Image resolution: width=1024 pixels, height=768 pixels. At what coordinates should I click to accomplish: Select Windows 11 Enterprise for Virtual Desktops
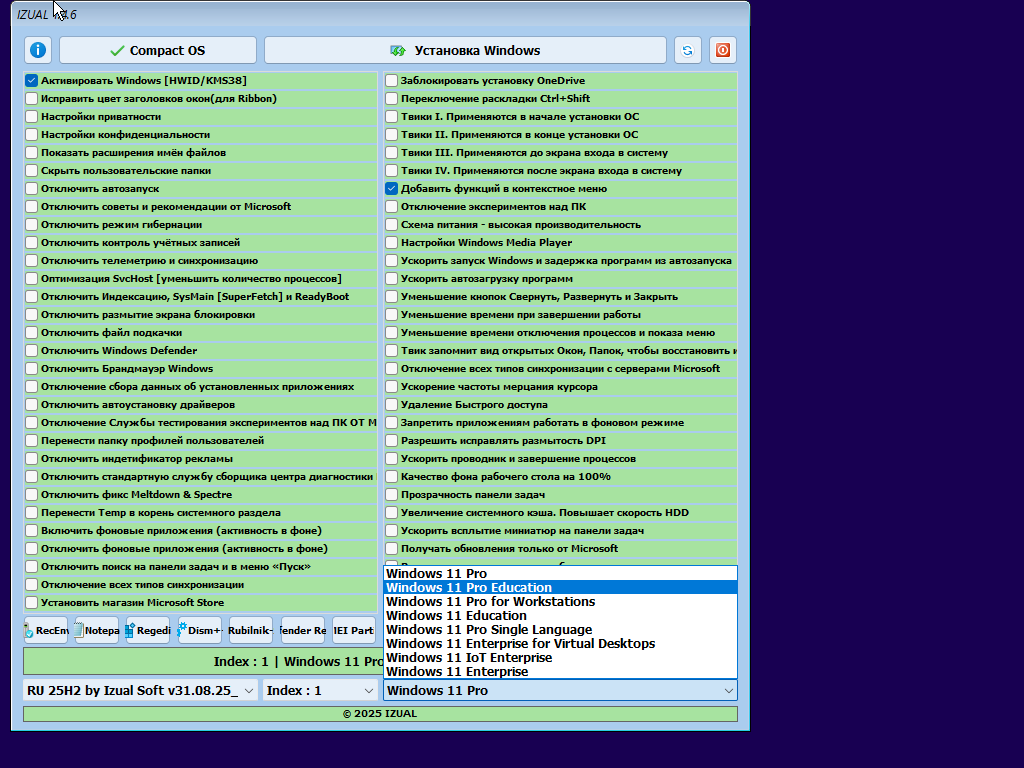point(560,644)
